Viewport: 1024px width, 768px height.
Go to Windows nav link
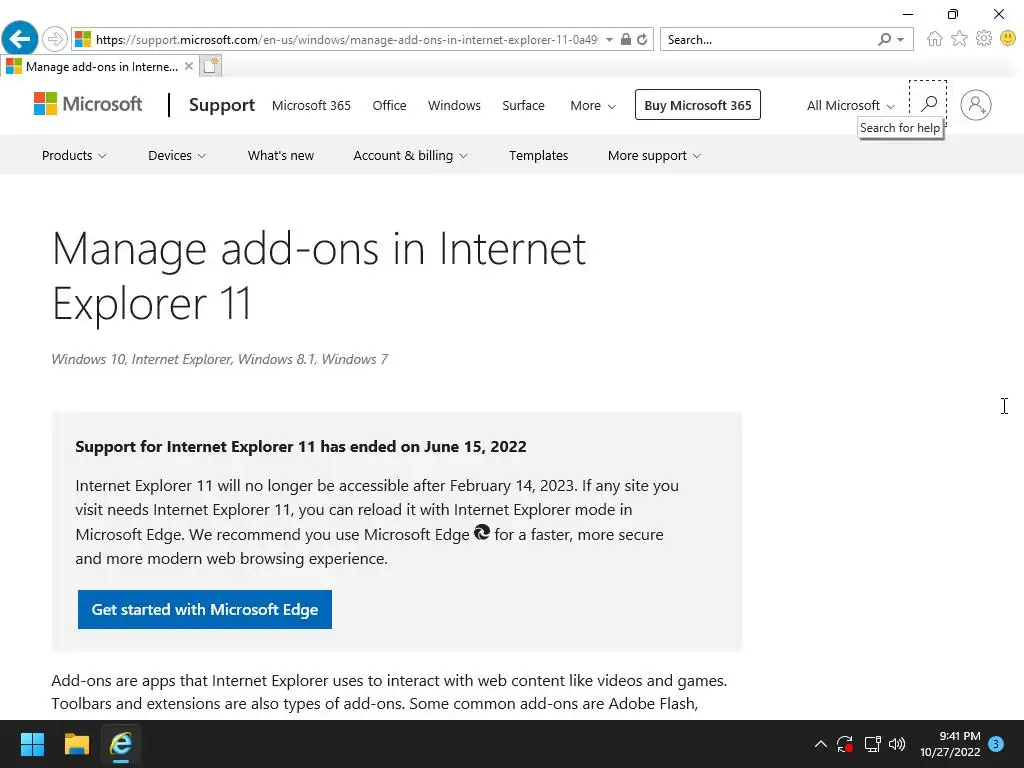[x=454, y=105]
